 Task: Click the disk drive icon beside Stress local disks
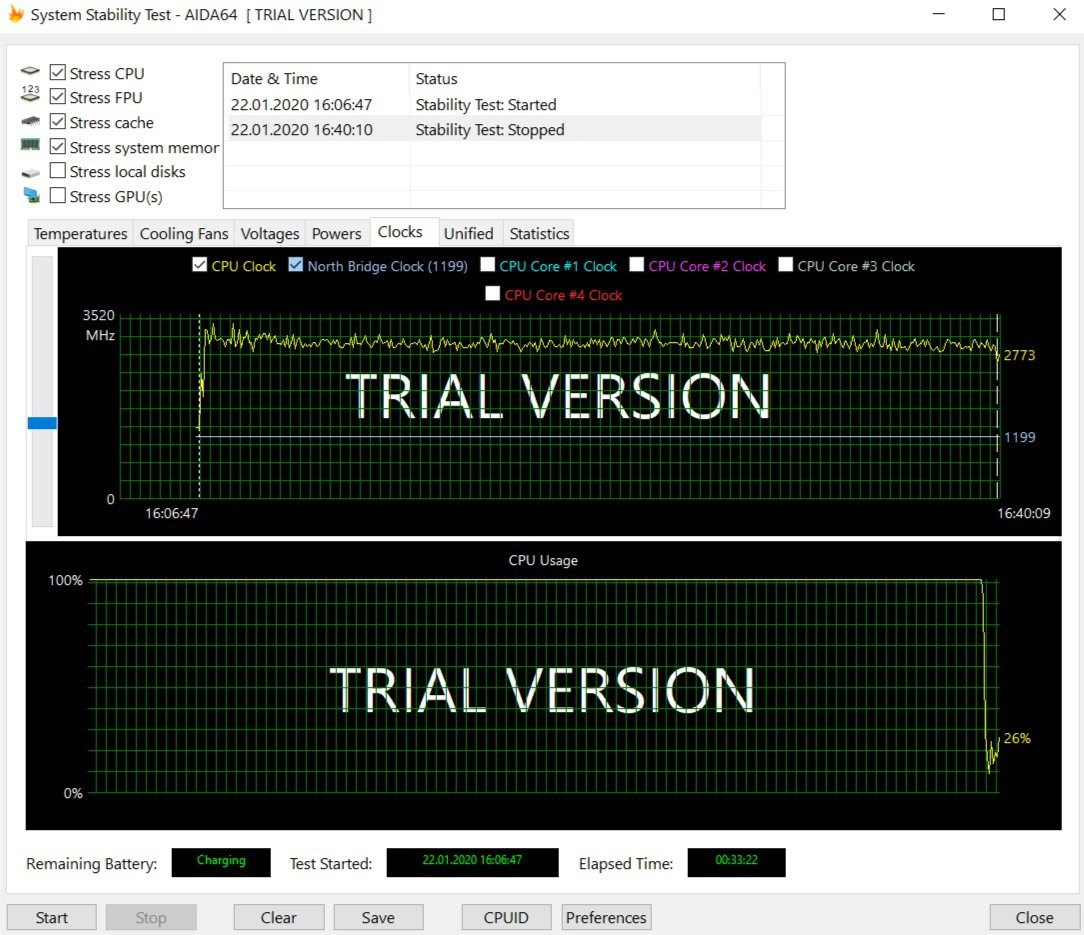(31, 172)
